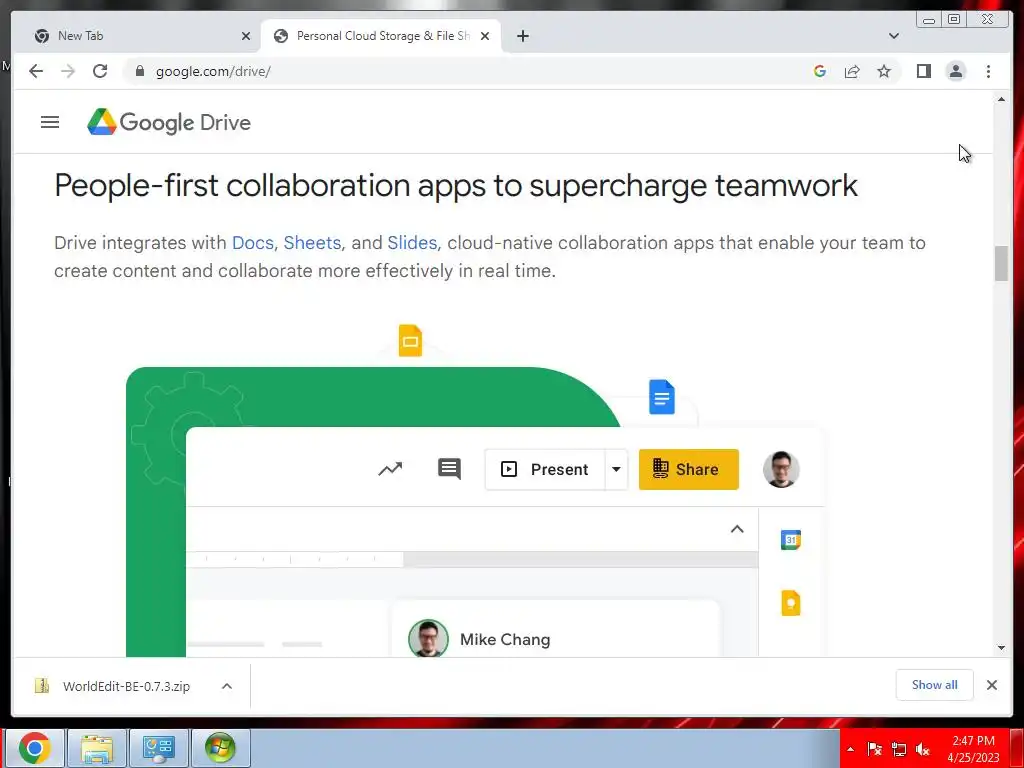
Task: Bookmark this page with the star
Action: [884, 71]
